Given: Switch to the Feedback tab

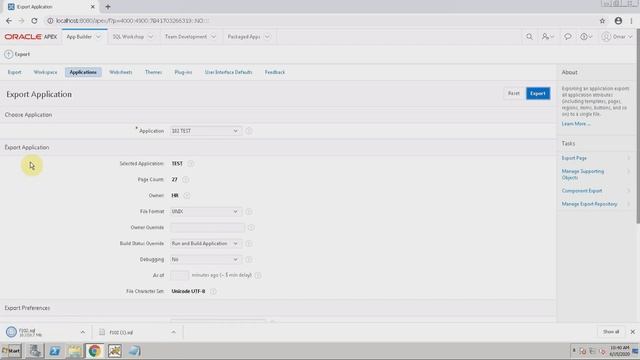Looking at the screenshot, I should click(x=275, y=72).
